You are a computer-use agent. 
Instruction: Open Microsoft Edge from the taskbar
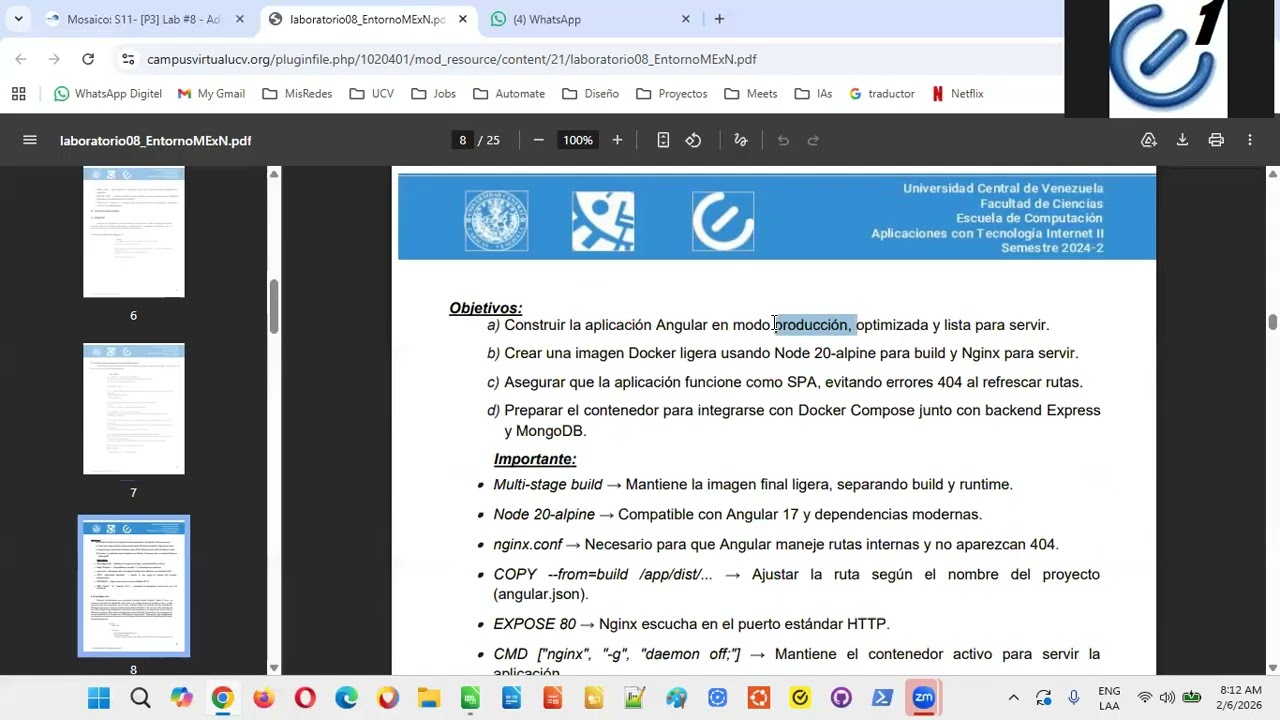pos(346,698)
